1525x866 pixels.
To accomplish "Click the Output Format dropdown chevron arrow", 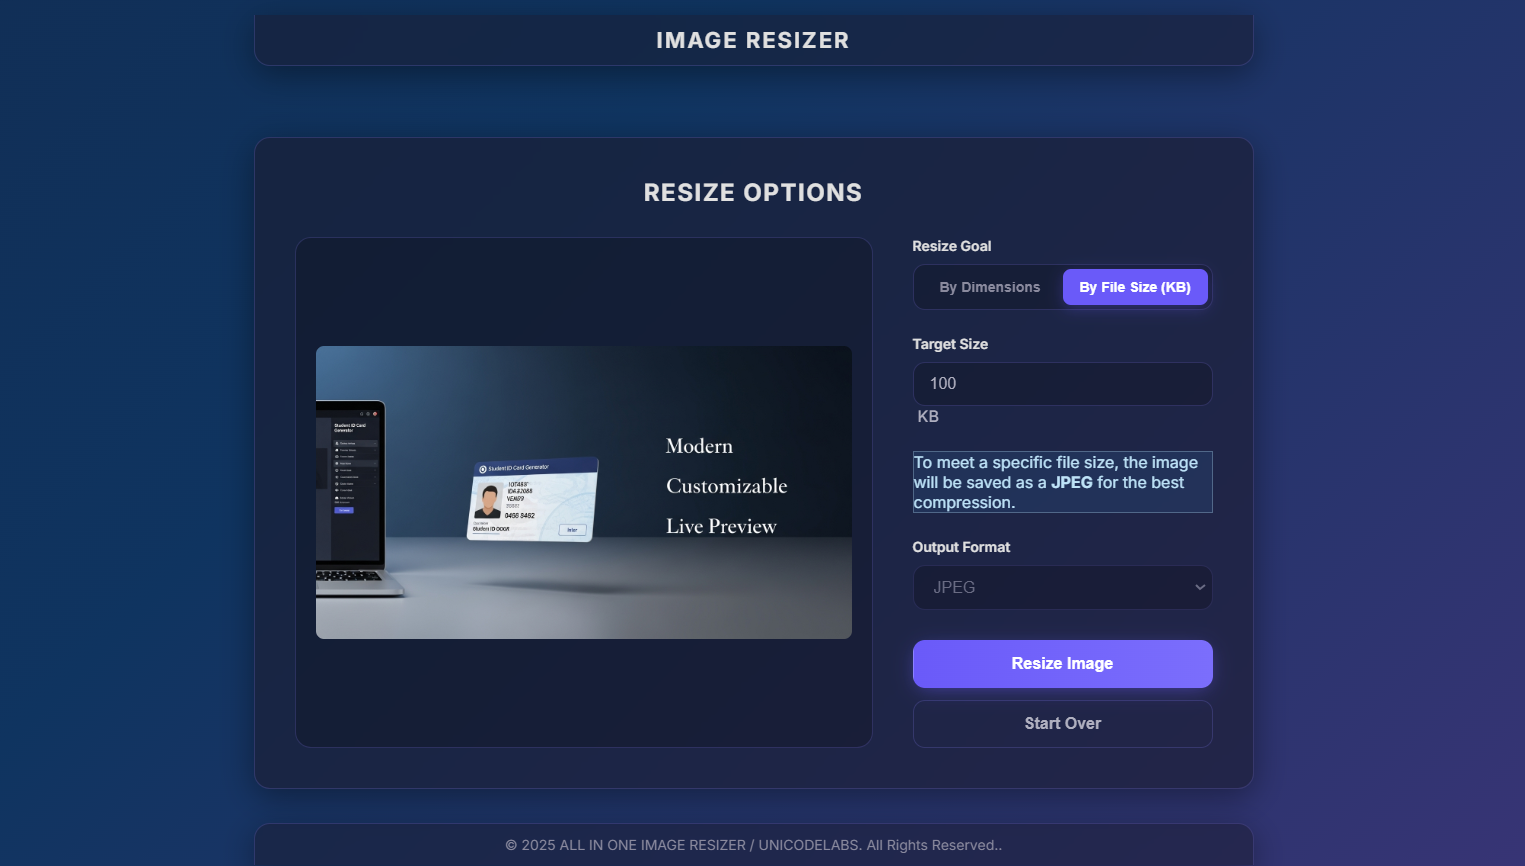I will (1200, 588).
